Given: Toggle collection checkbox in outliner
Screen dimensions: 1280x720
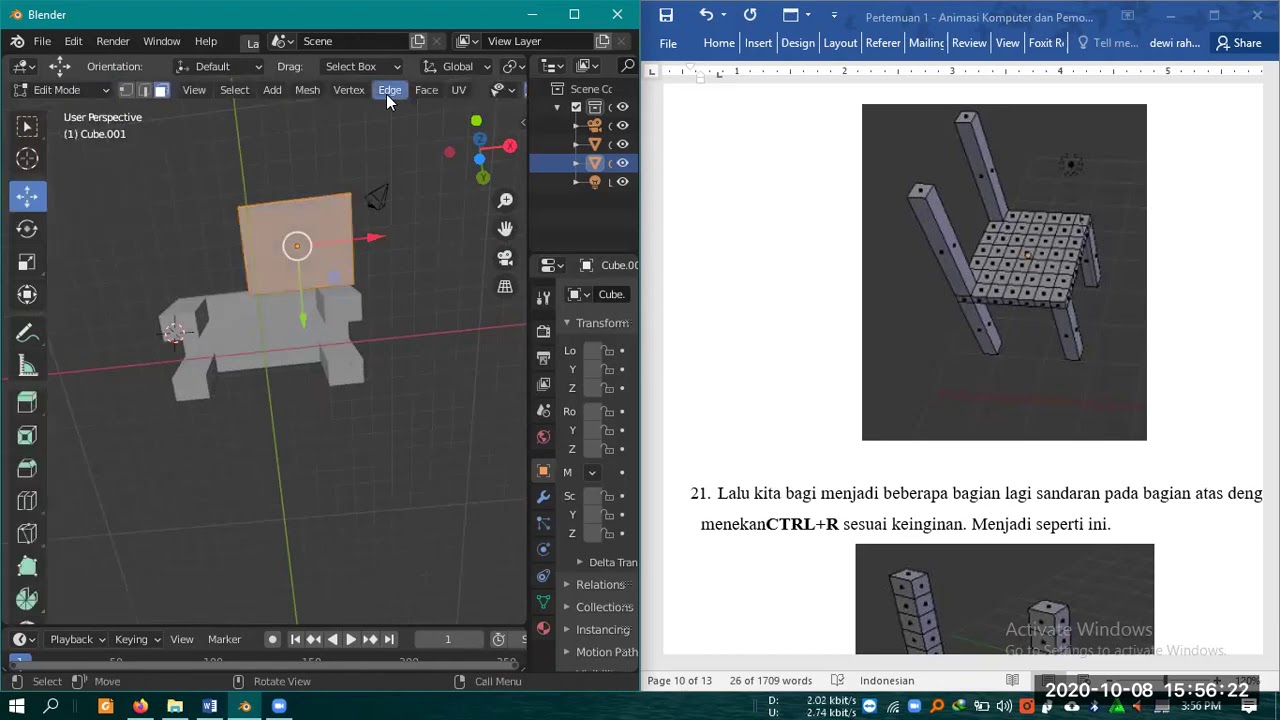Looking at the screenshot, I should pyautogui.click(x=576, y=107).
